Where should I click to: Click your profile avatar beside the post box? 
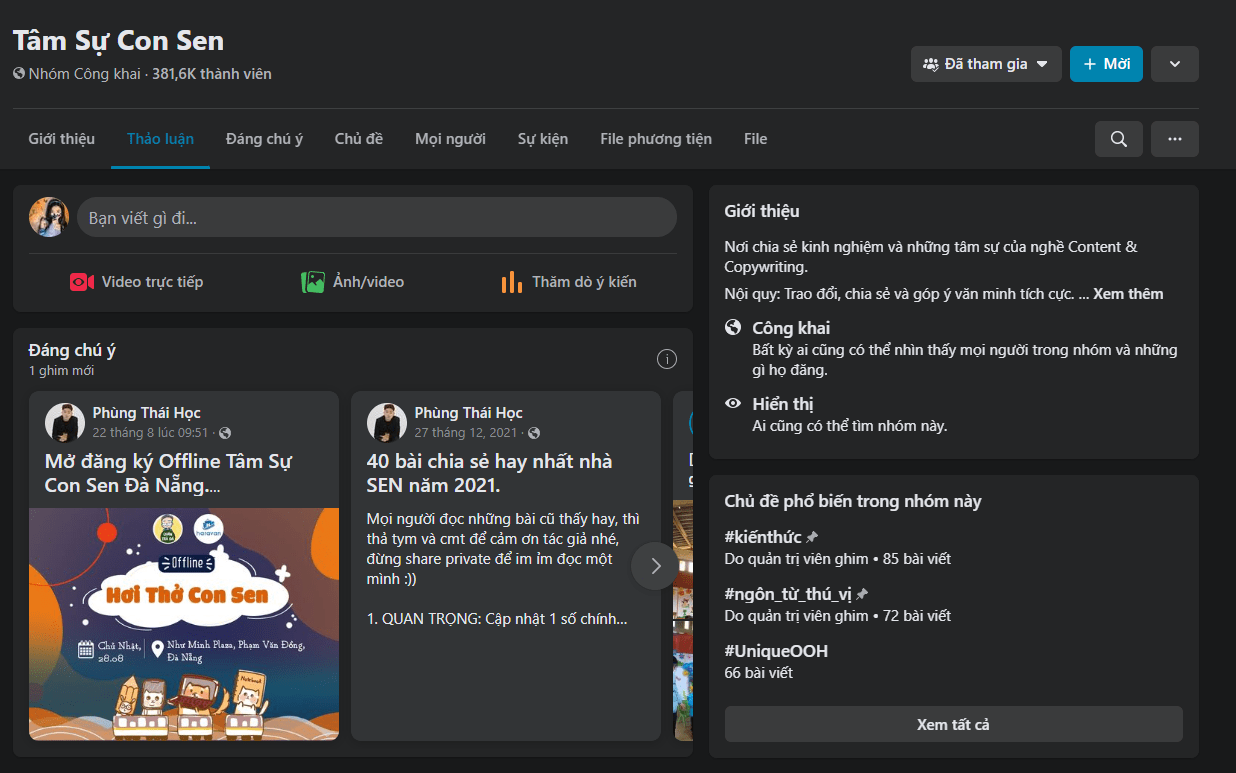click(x=49, y=217)
